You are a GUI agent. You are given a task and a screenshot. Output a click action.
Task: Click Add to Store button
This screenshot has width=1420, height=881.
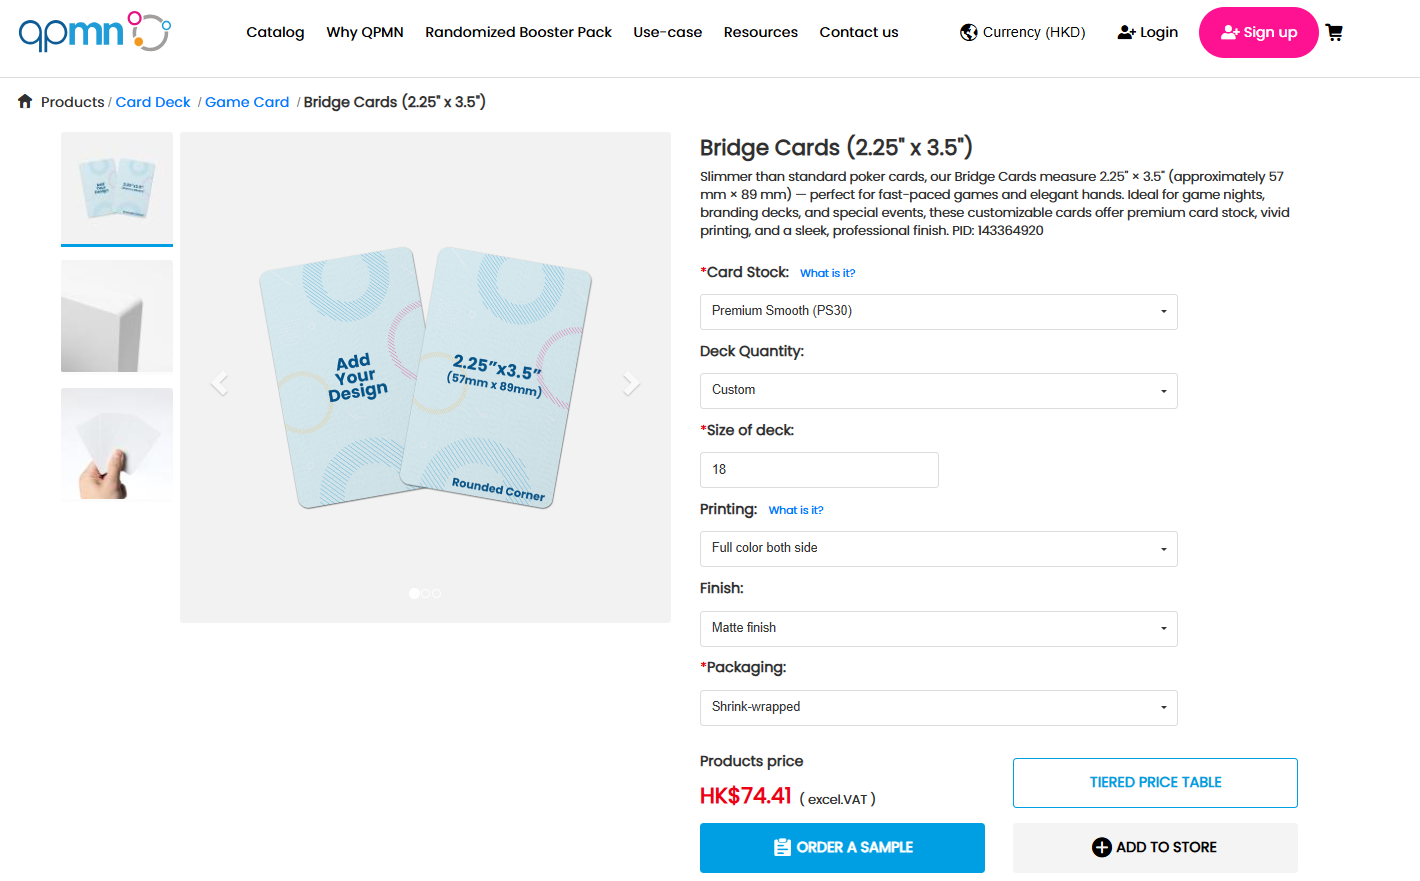tap(1155, 847)
